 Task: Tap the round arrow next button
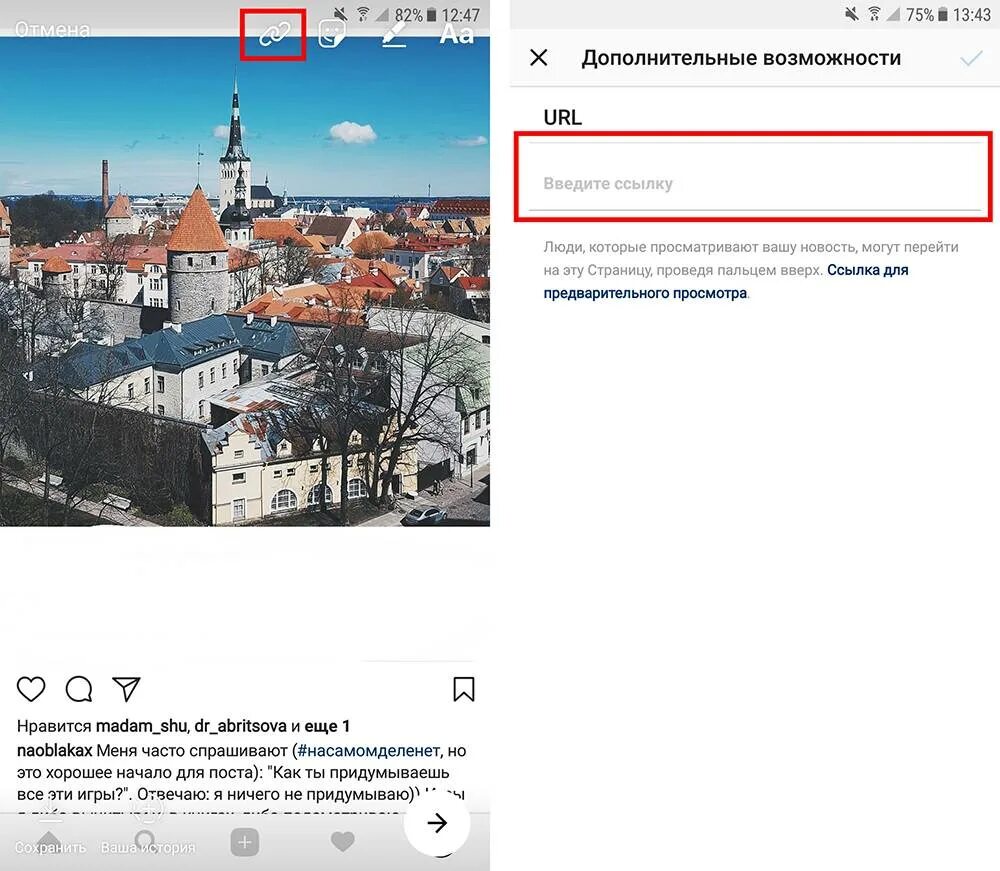coord(437,823)
